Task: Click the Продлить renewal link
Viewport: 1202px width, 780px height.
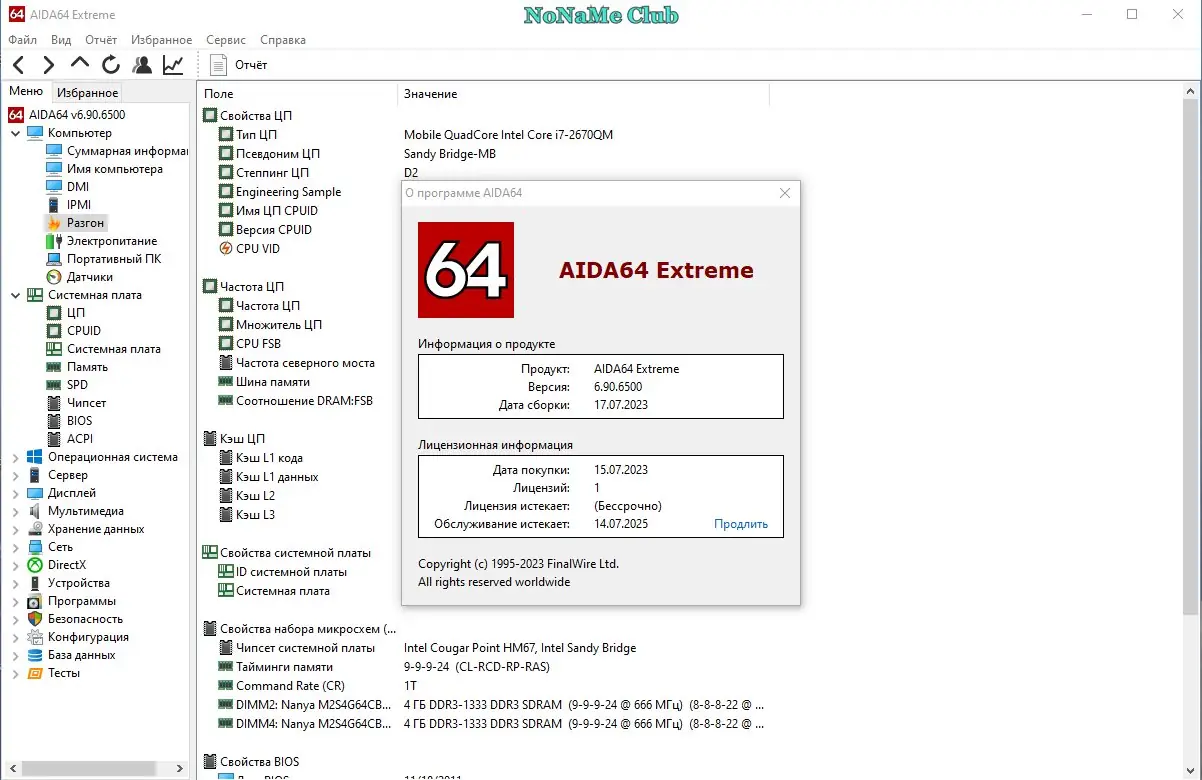Action: pos(741,524)
